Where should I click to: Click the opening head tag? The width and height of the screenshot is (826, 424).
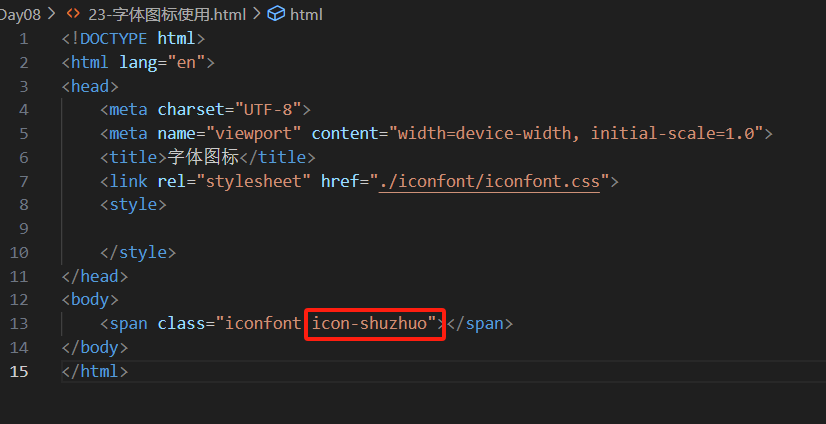[x=90, y=86]
